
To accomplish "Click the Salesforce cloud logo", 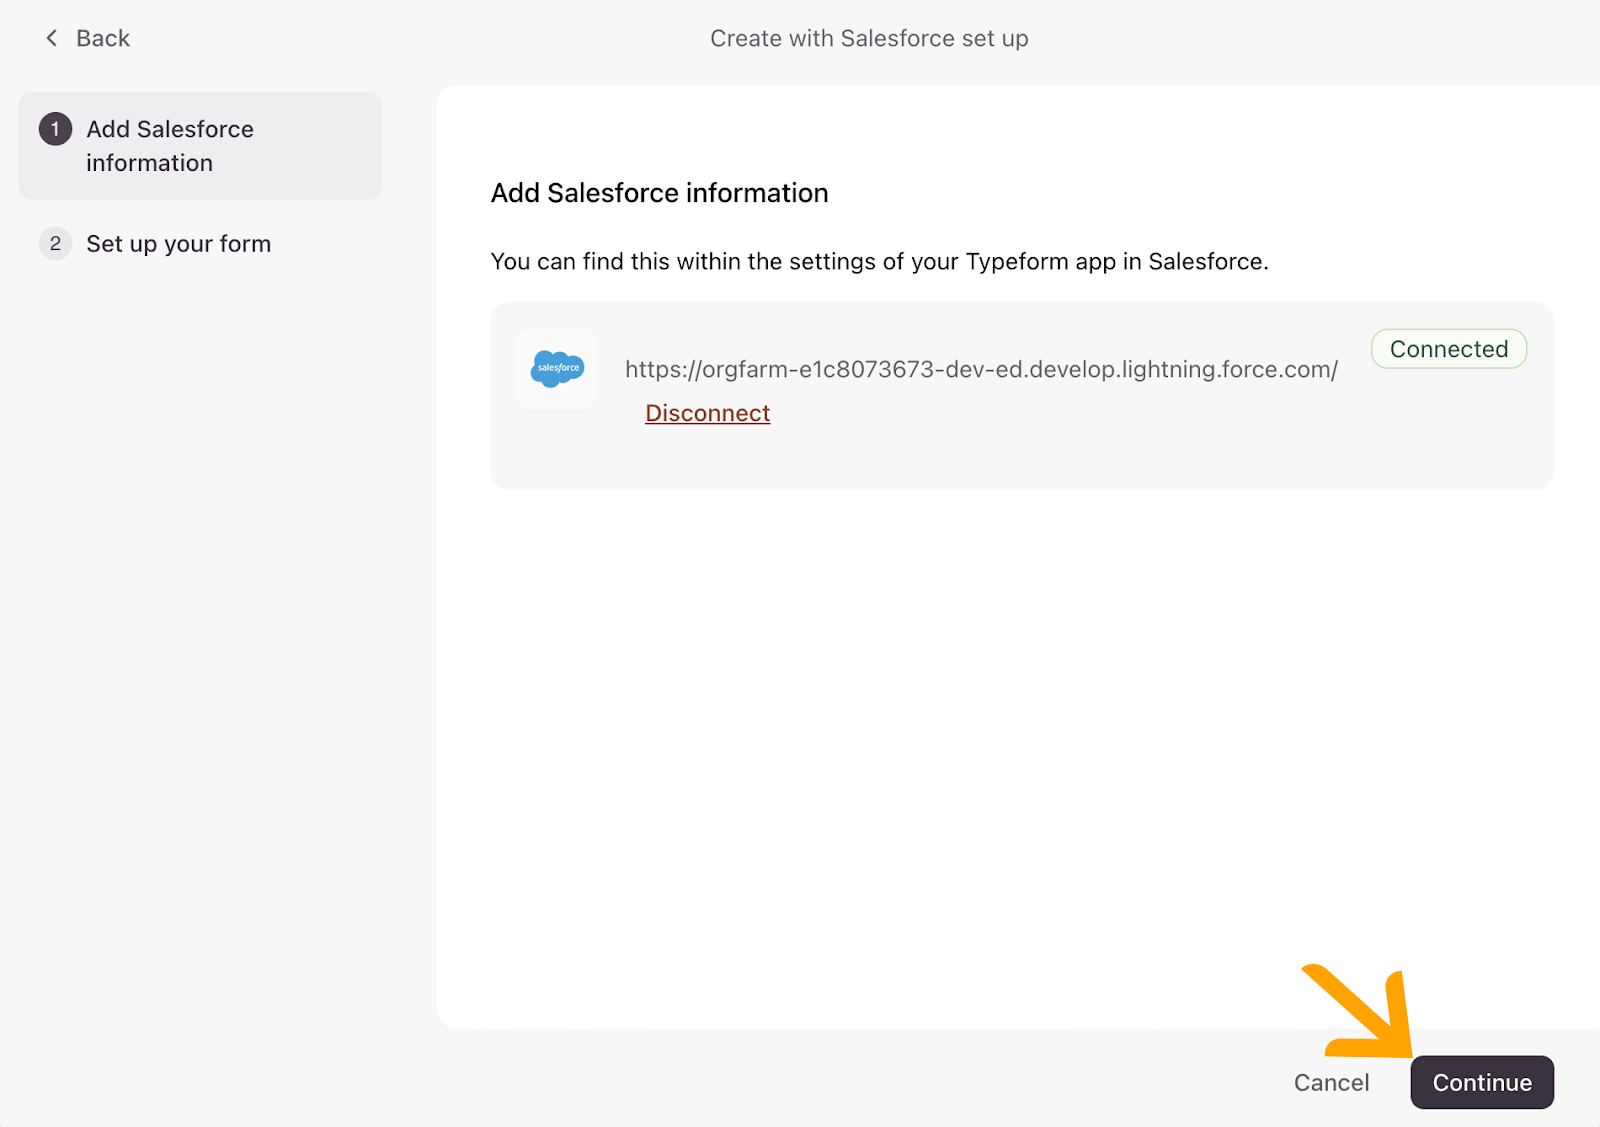I will (x=557, y=368).
